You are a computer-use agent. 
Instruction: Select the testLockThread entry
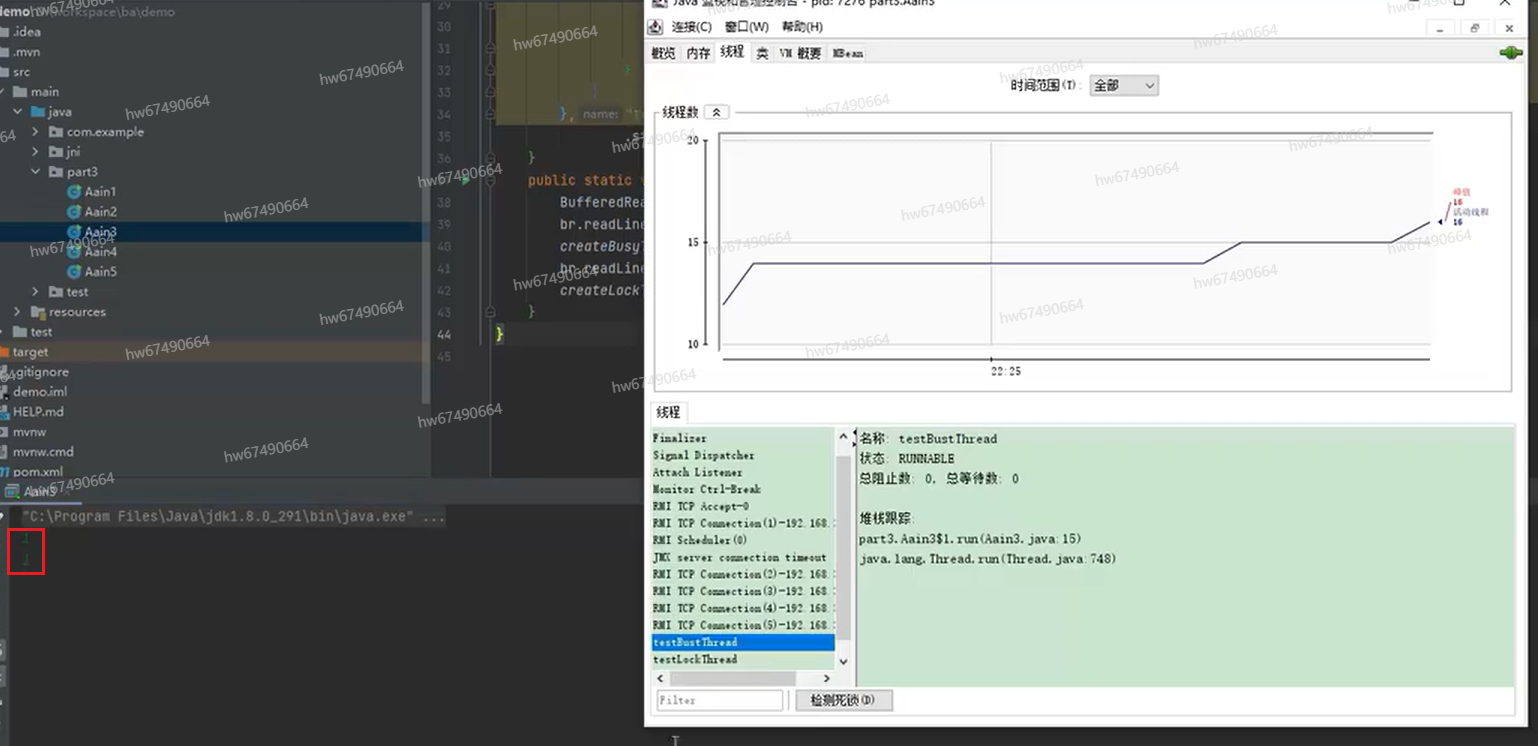click(x=742, y=660)
